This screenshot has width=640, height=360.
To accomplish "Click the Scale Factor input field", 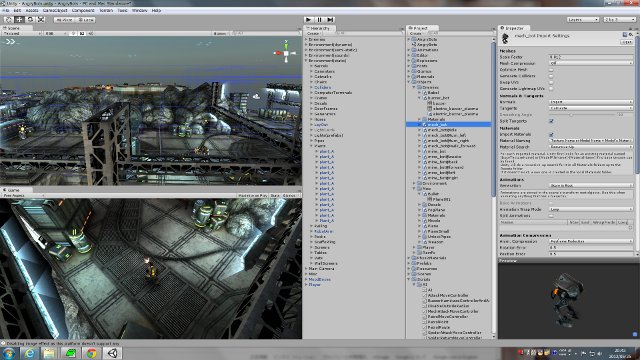I will click(x=591, y=57).
